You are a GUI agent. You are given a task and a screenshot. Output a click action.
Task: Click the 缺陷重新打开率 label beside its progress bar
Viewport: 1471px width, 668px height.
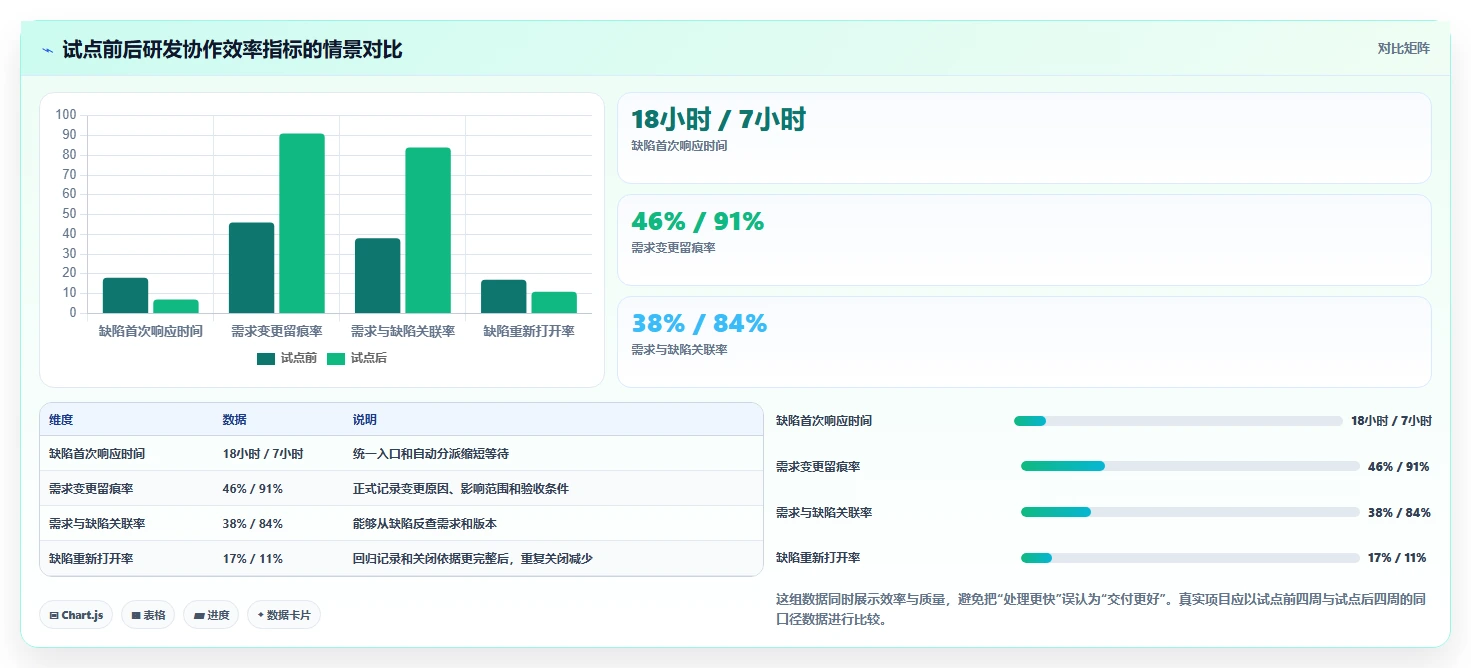818,558
